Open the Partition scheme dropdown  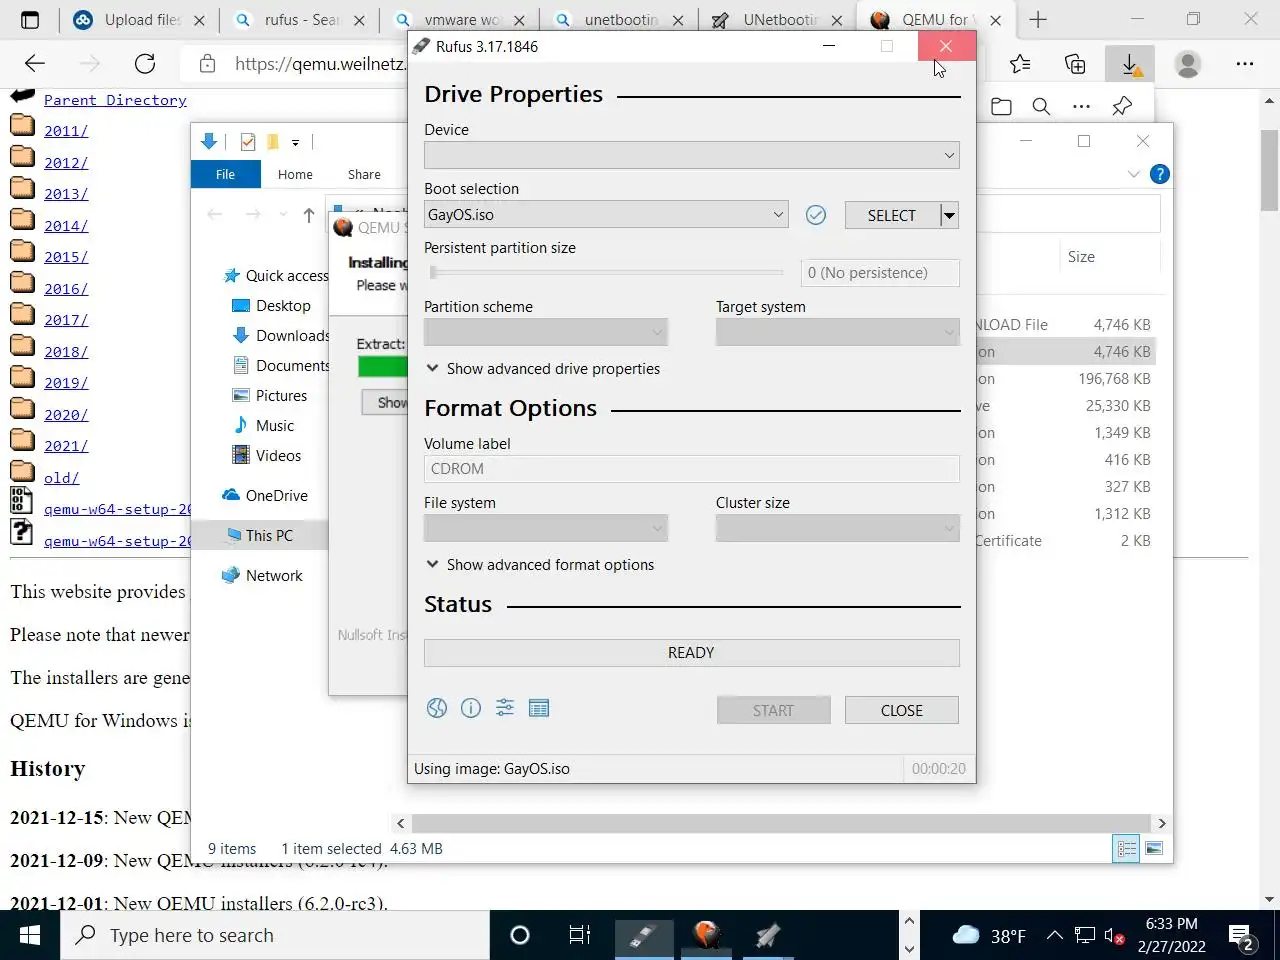pyautogui.click(x=546, y=332)
